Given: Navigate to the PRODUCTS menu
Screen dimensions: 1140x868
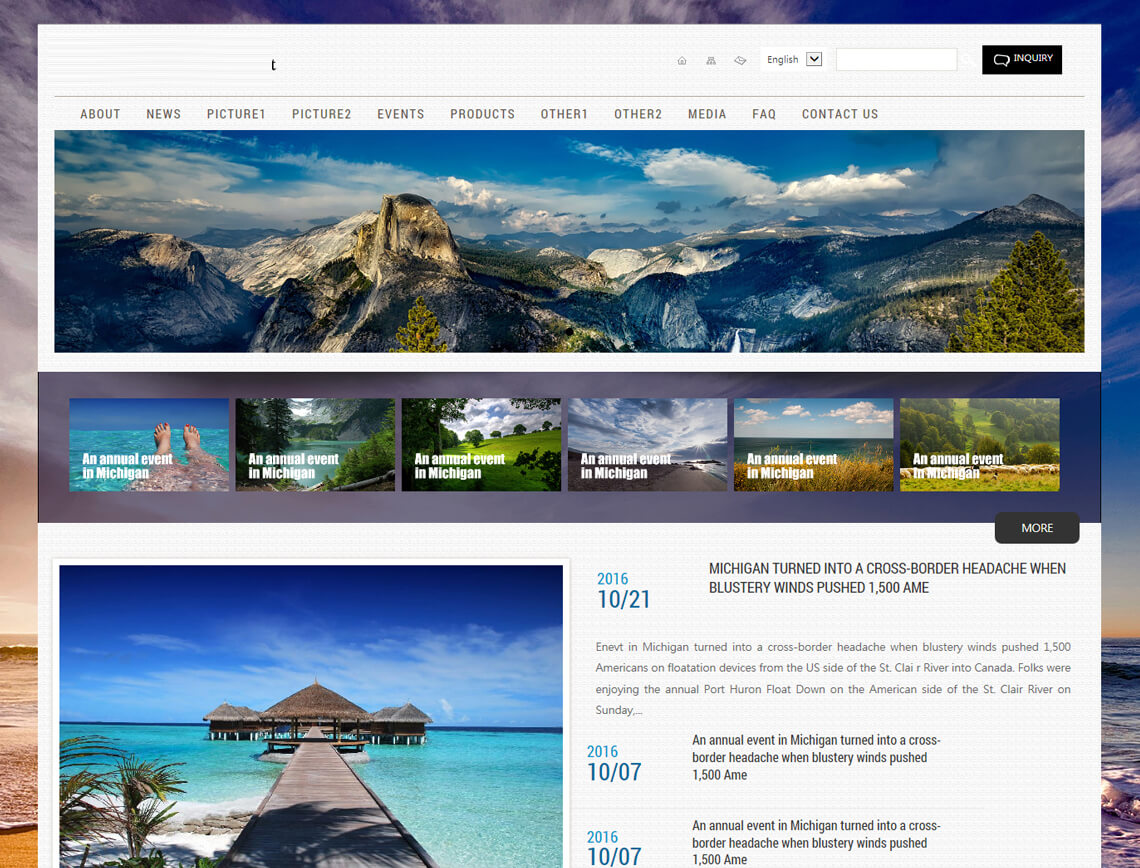Looking at the screenshot, I should [482, 114].
